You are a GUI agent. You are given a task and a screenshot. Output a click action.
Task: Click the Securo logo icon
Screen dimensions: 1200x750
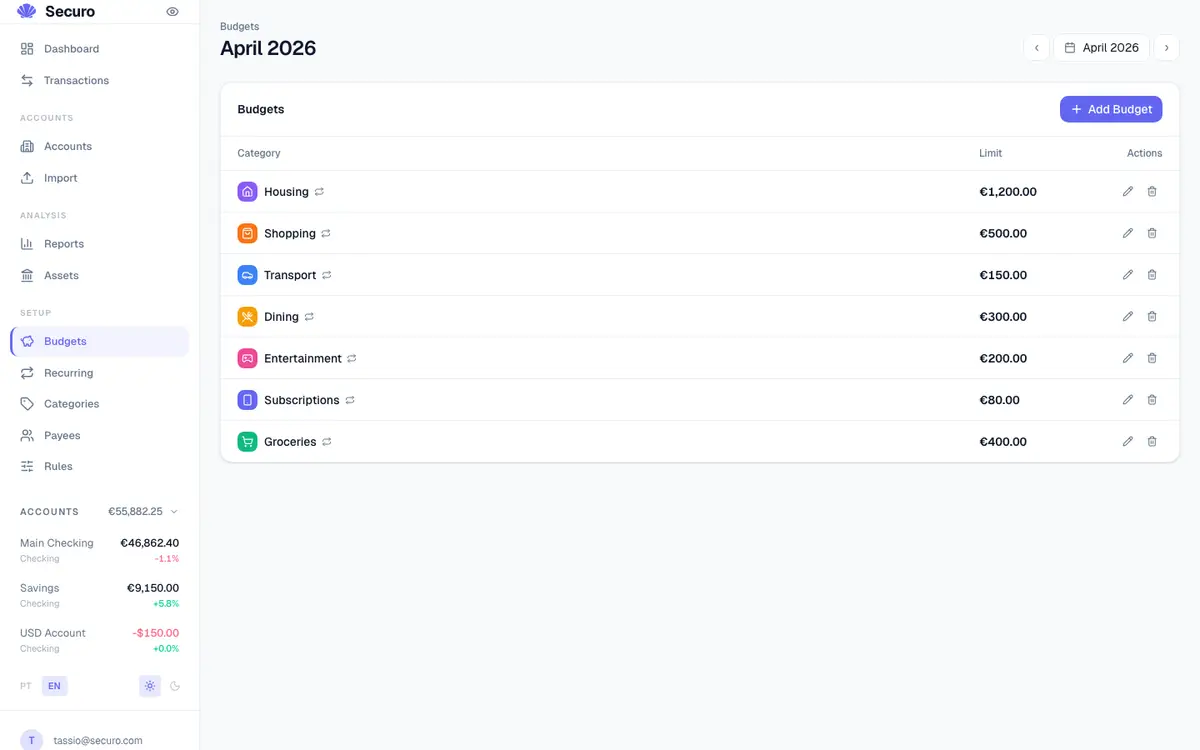[x=27, y=12]
